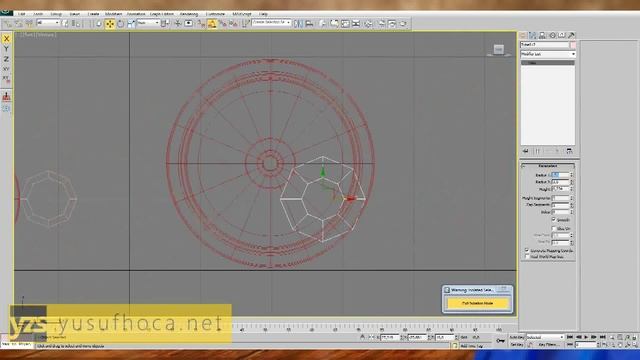This screenshot has width=640, height=360.
Task: Open the Material Editor icon
Action: tap(368, 24)
